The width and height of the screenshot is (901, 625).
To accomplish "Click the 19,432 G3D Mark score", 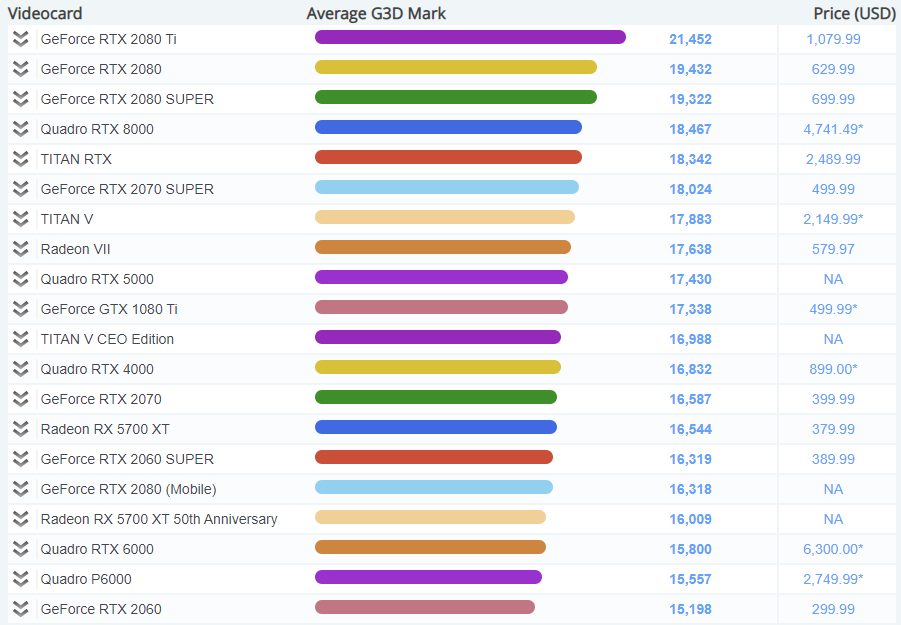I will point(691,69).
